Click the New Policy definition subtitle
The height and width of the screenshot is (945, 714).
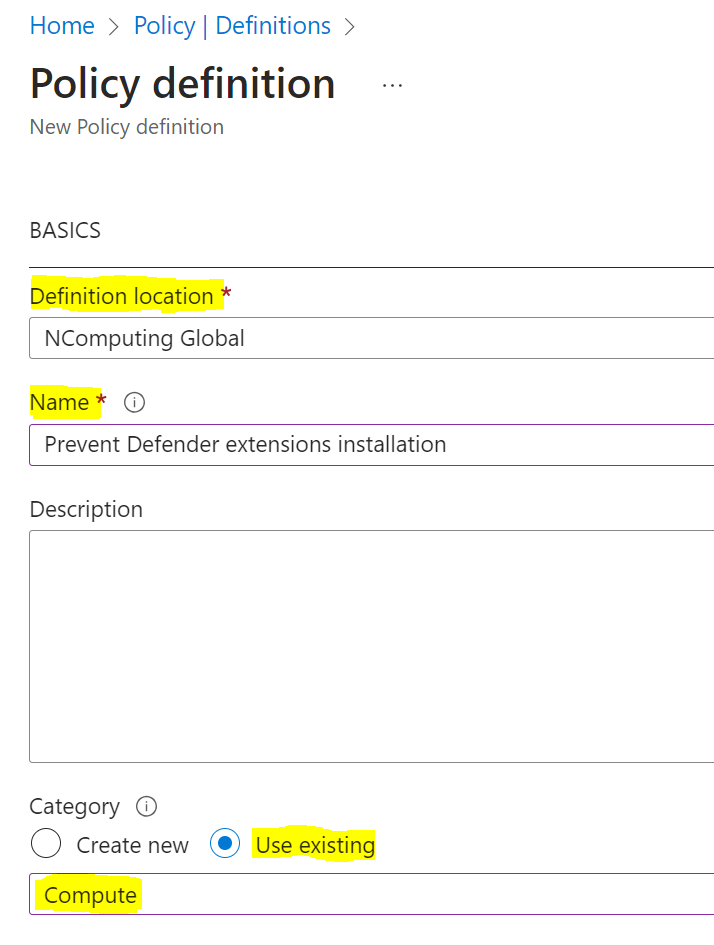(x=126, y=127)
